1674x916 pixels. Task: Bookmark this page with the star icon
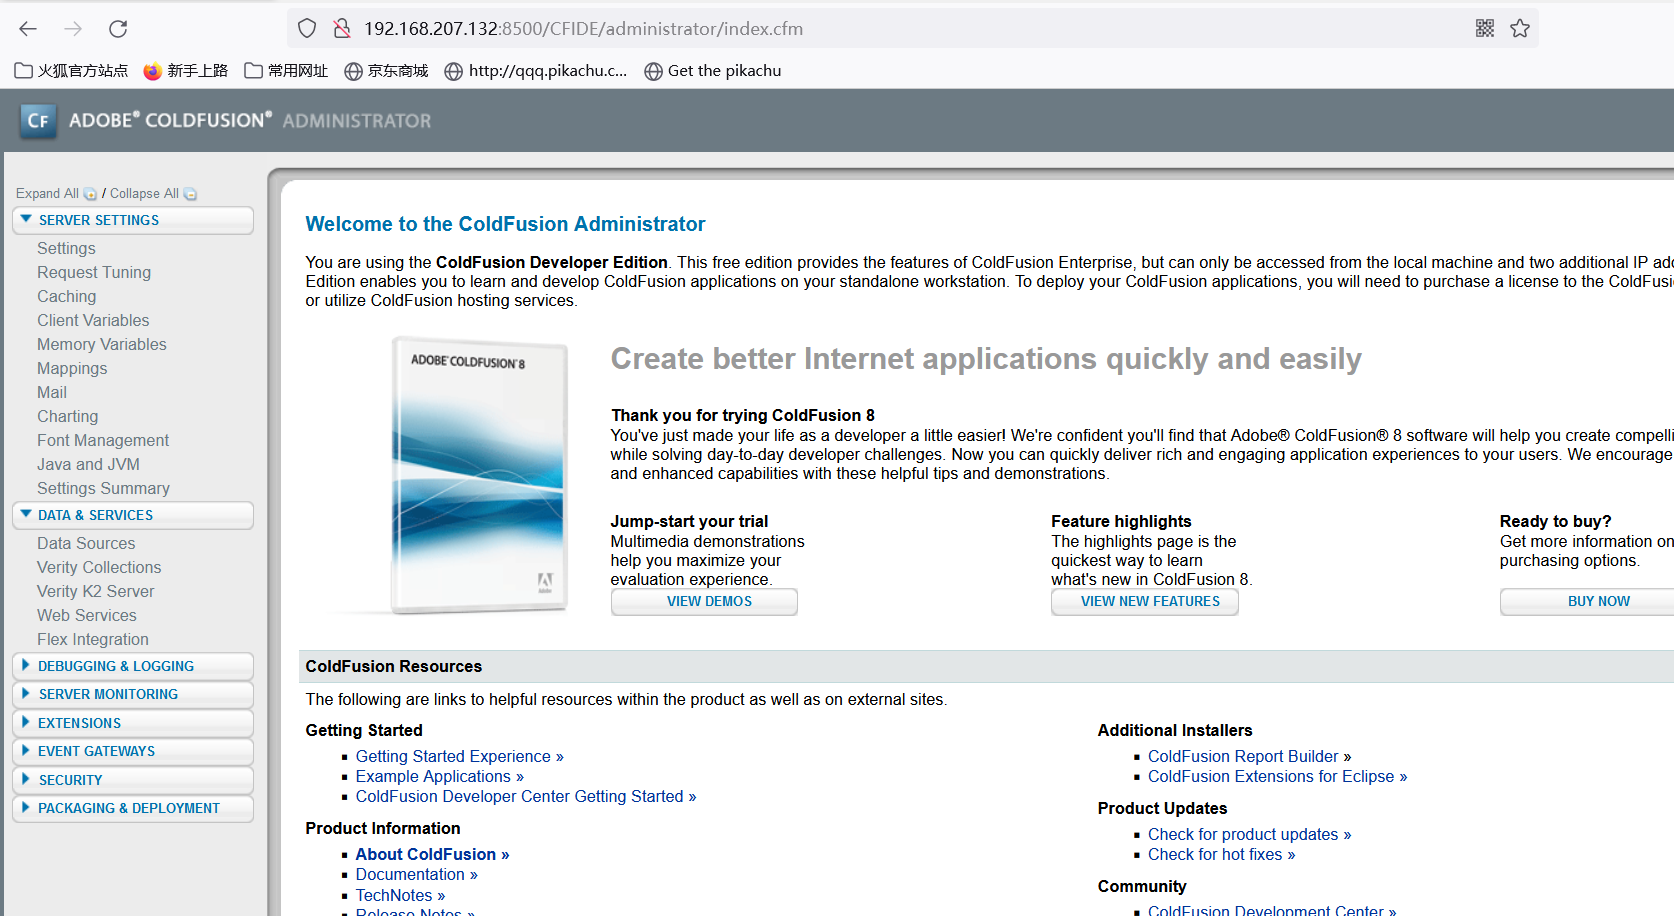1520,28
